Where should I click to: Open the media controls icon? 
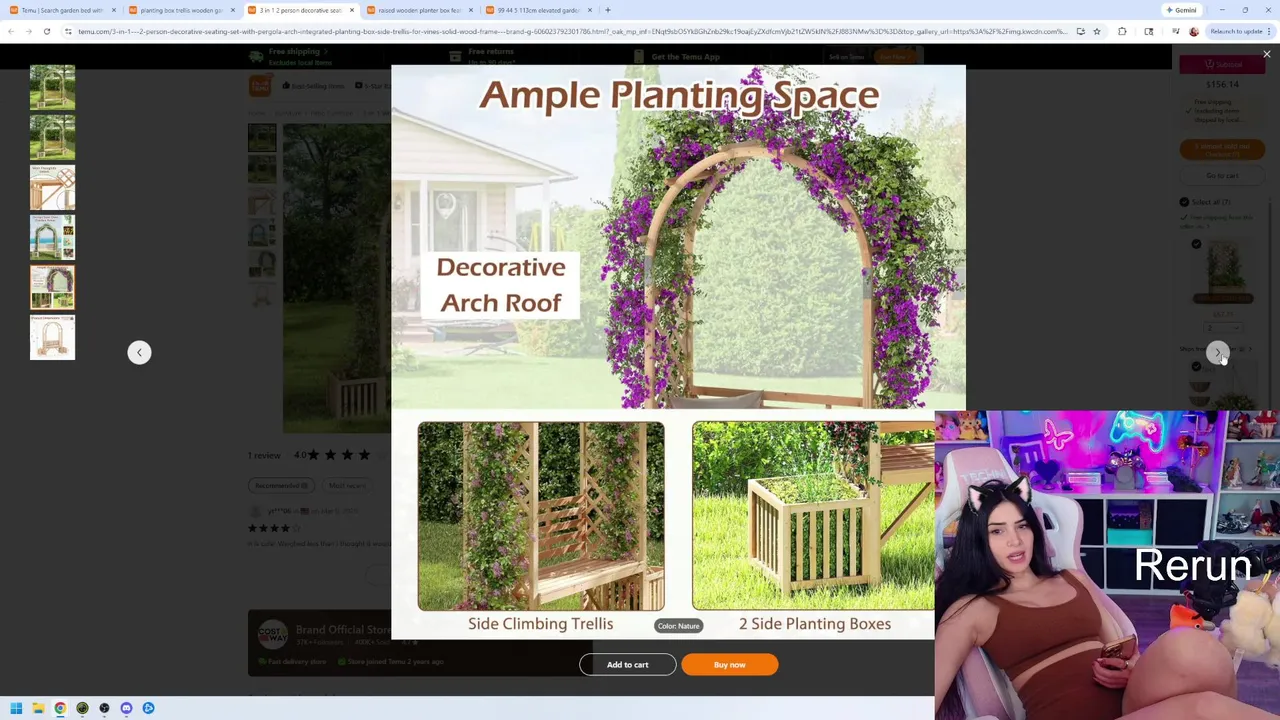pos(1175,31)
